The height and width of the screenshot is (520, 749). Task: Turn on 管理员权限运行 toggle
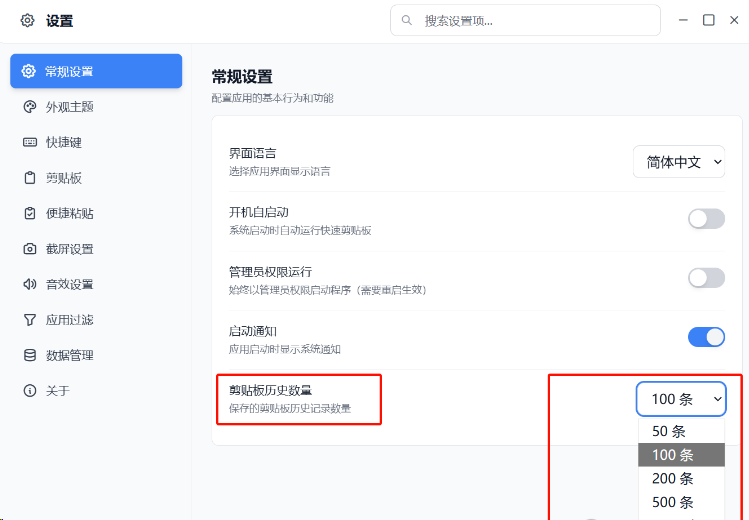(x=706, y=278)
